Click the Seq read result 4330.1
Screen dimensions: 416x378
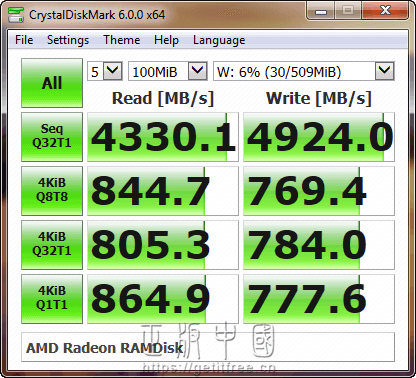[163, 137]
